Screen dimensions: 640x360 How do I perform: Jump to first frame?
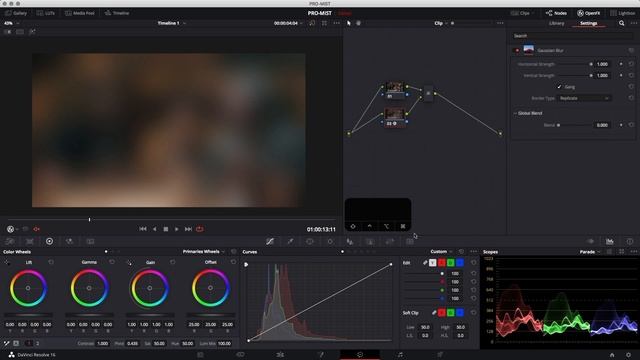(142, 229)
